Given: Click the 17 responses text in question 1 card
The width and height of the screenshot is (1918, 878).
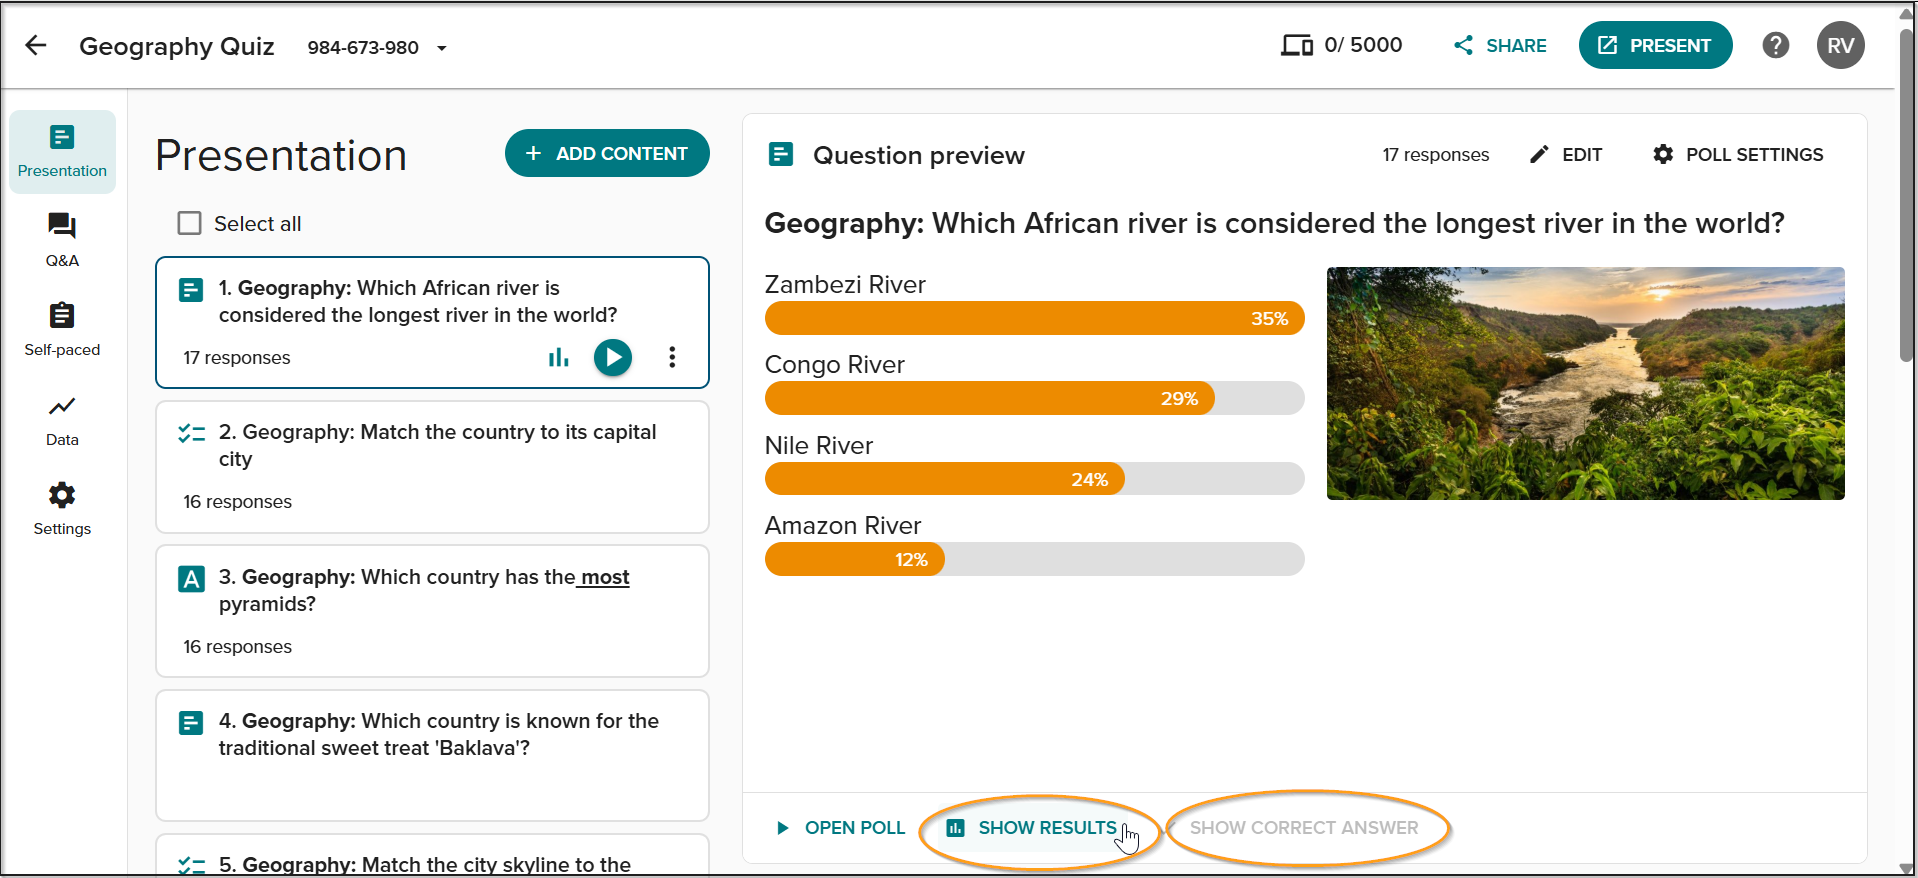Looking at the screenshot, I should 236,358.
